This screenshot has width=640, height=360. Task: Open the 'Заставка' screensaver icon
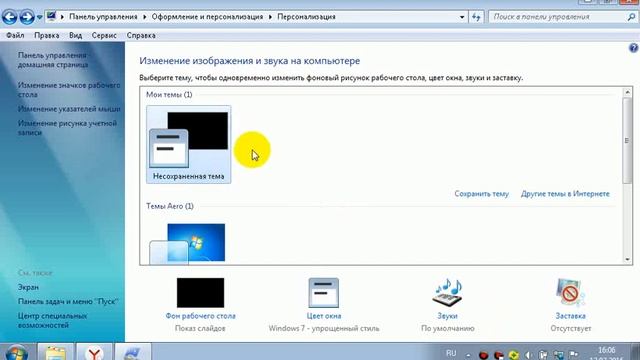point(570,293)
